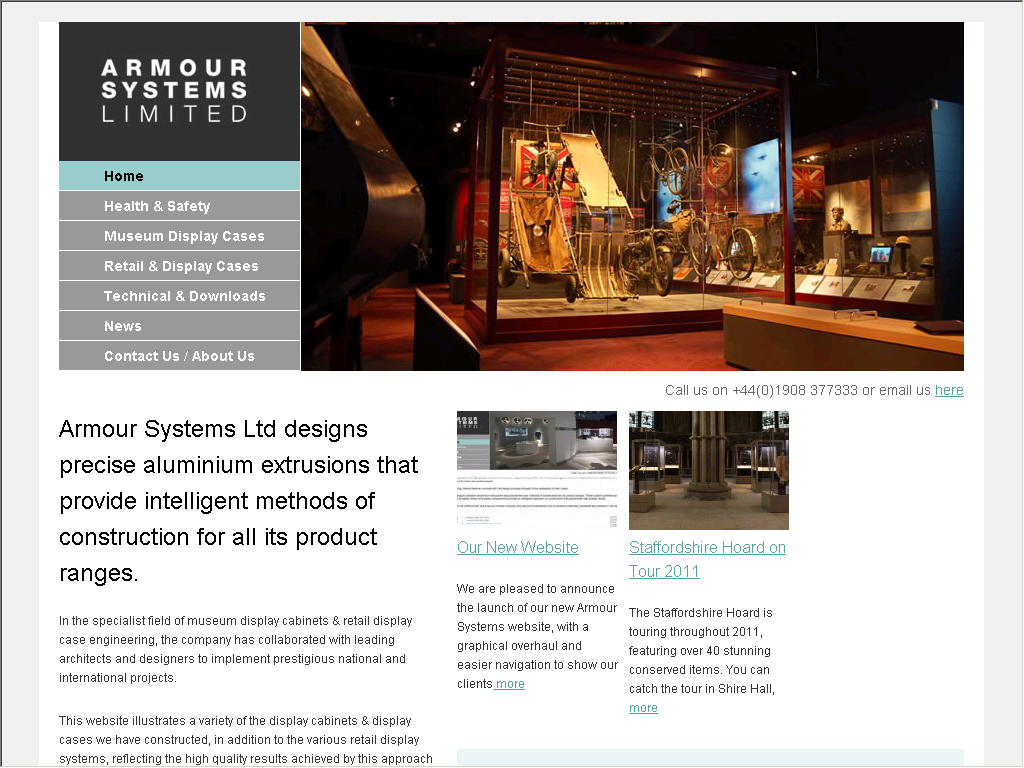
Task: Open Staffordshire Hoard on Tour 2011 link
Action: click(x=707, y=559)
